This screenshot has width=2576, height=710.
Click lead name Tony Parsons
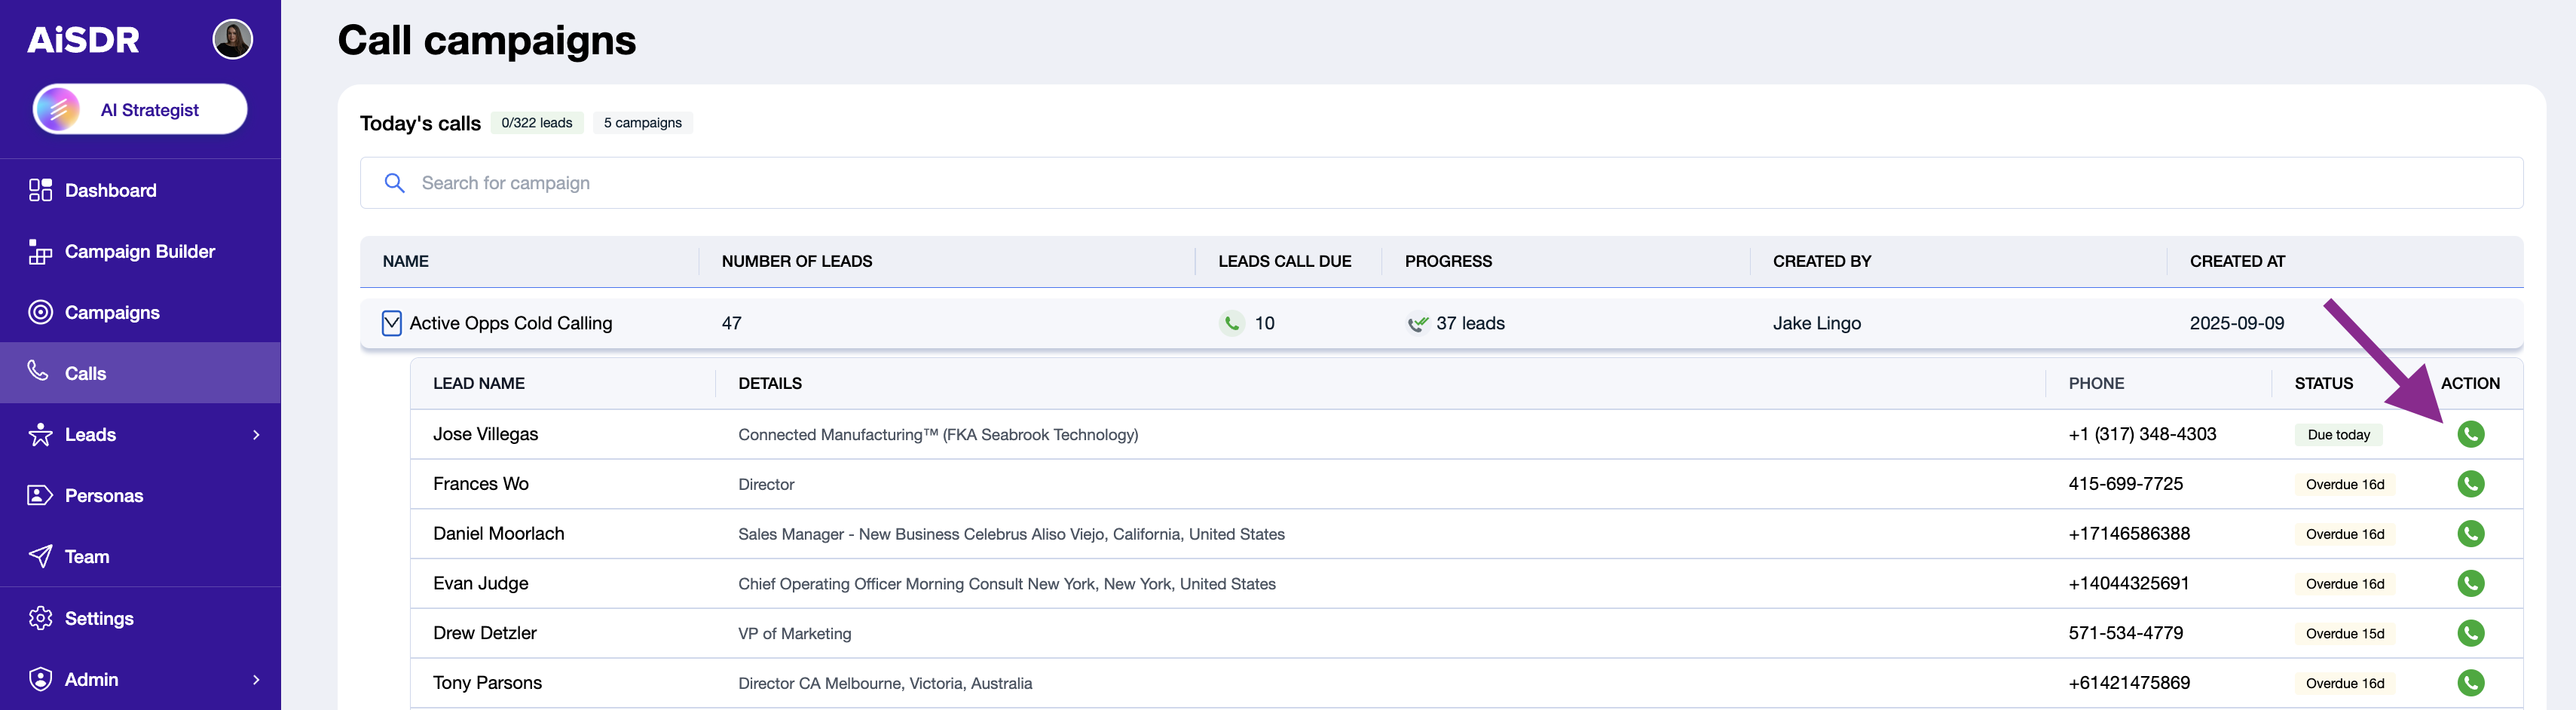[487, 683]
